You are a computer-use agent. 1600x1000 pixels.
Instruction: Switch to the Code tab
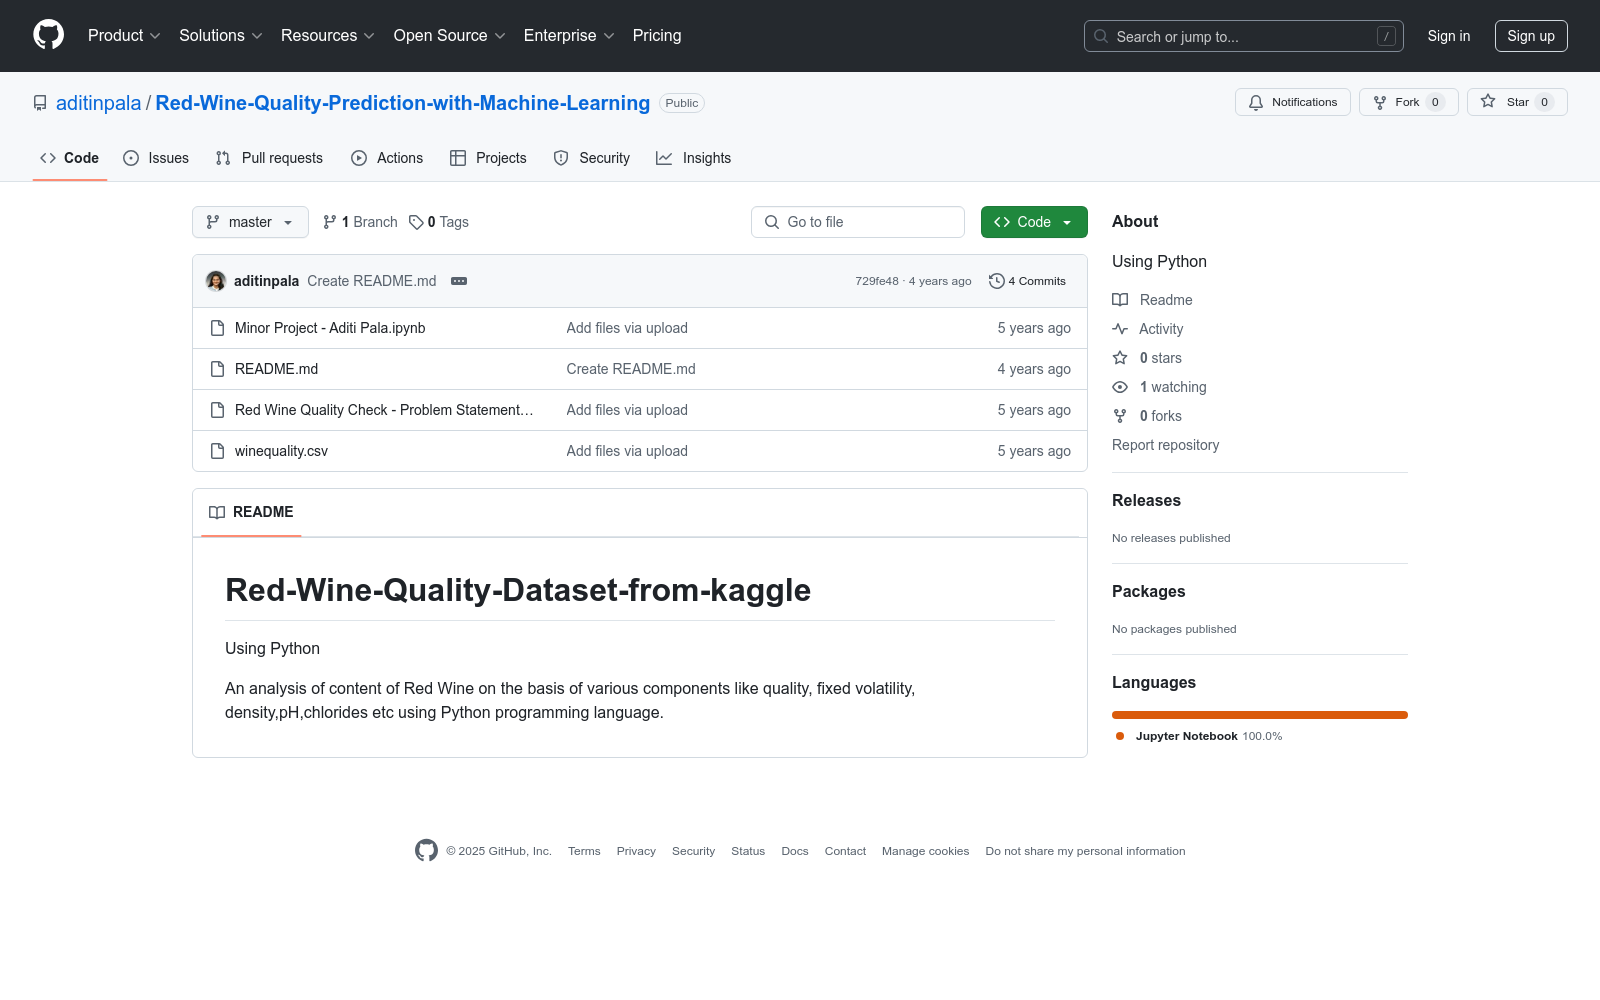point(70,158)
